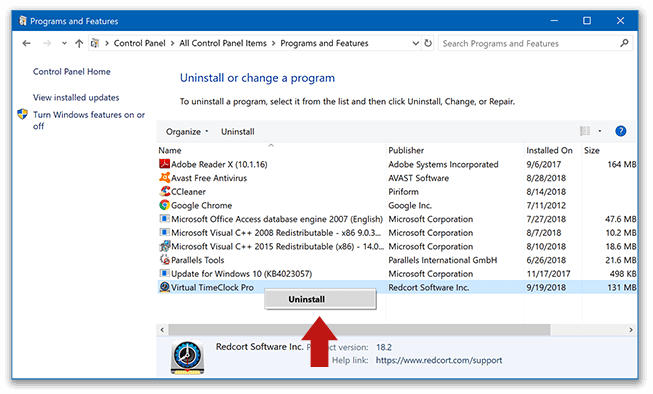Click the 131 MB size value
The height and width of the screenshot is (394, 653).
[621, 288]
